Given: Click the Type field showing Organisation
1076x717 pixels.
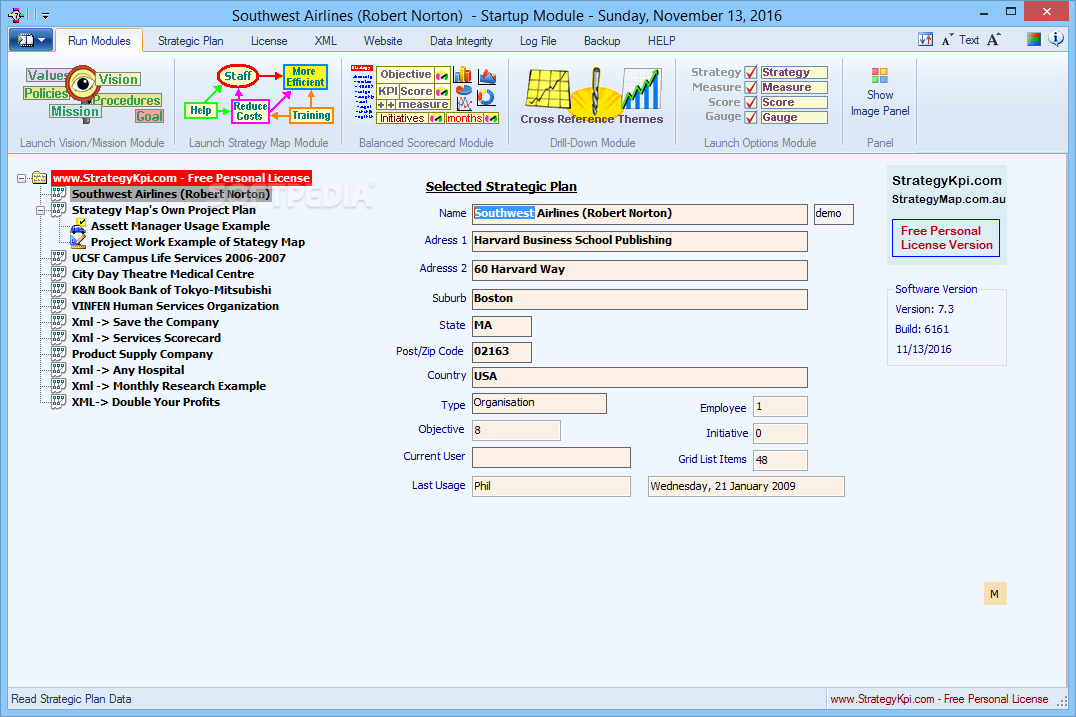Looking at the screenshot, I should pos(539,403).
